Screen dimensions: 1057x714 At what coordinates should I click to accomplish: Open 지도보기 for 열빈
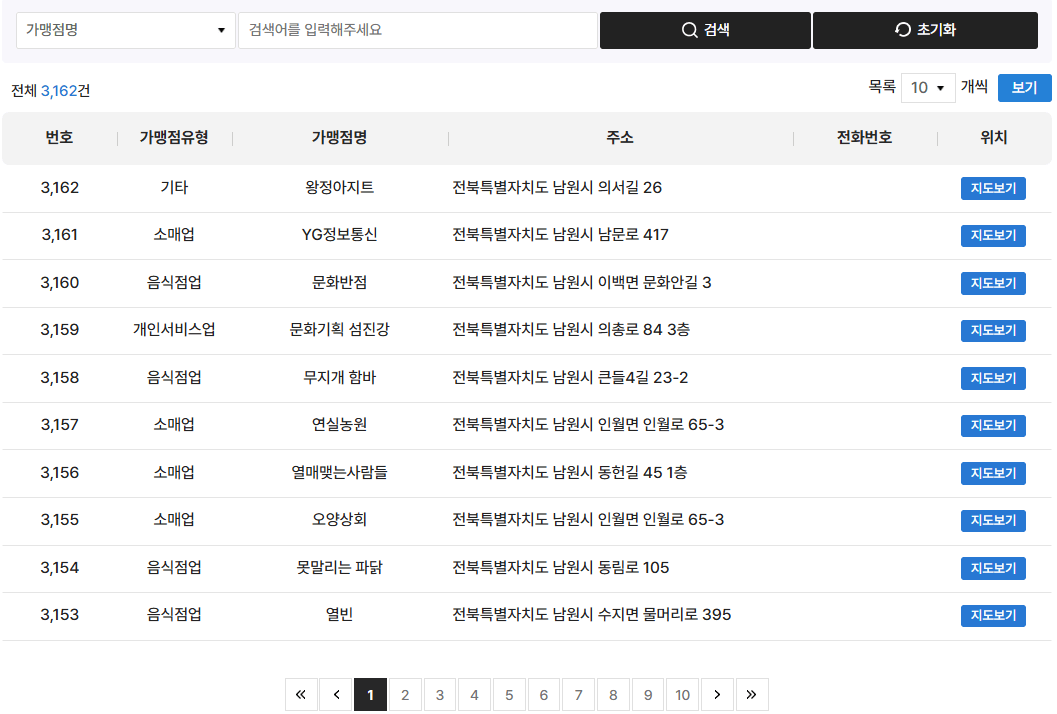coord(993,615)
